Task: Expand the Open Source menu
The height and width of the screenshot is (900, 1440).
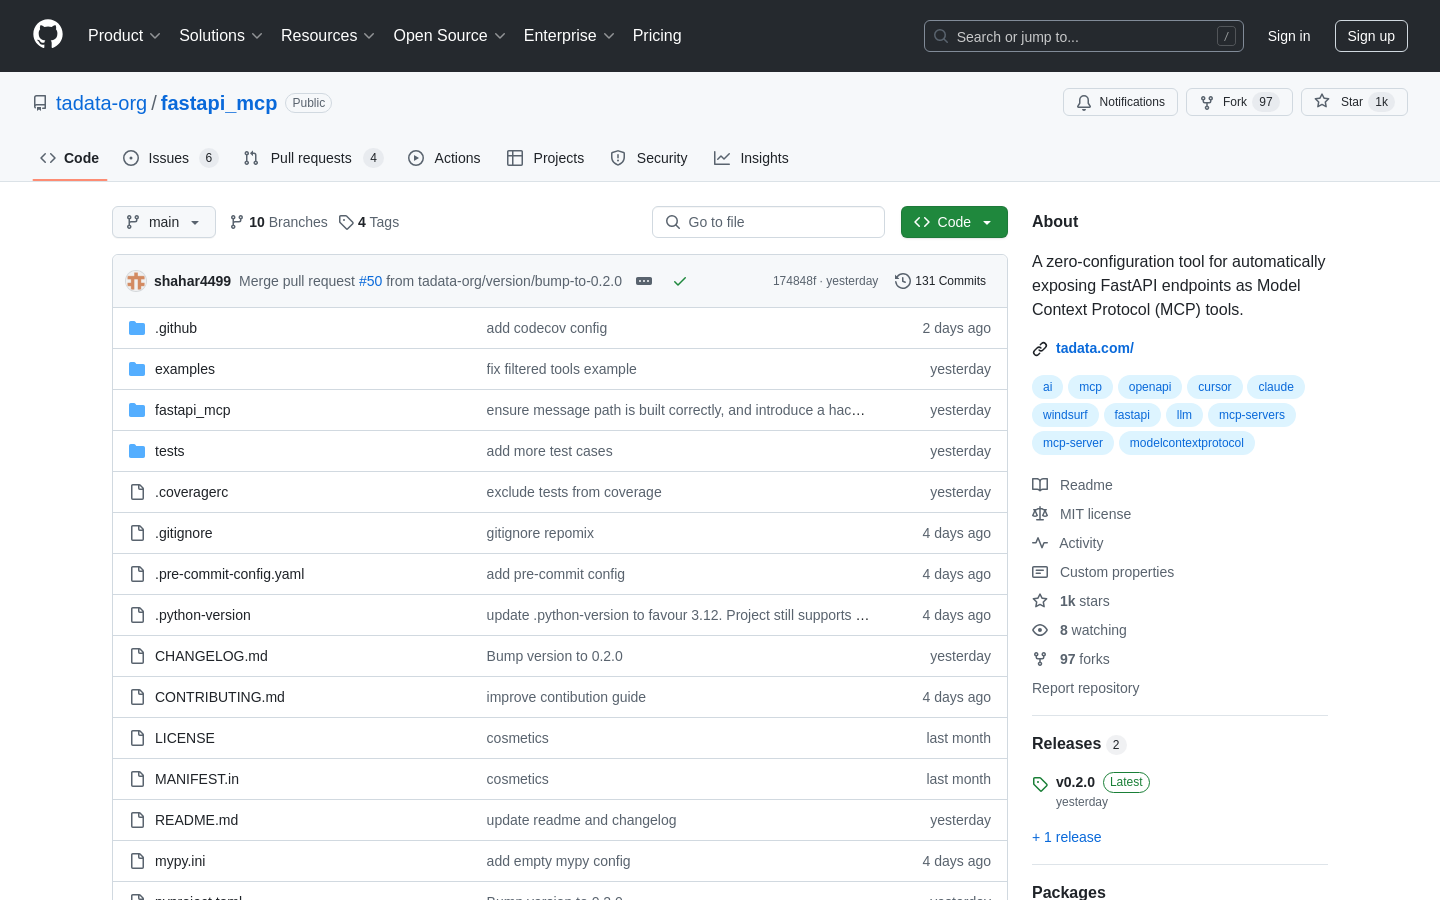Action: coord(450,35)
